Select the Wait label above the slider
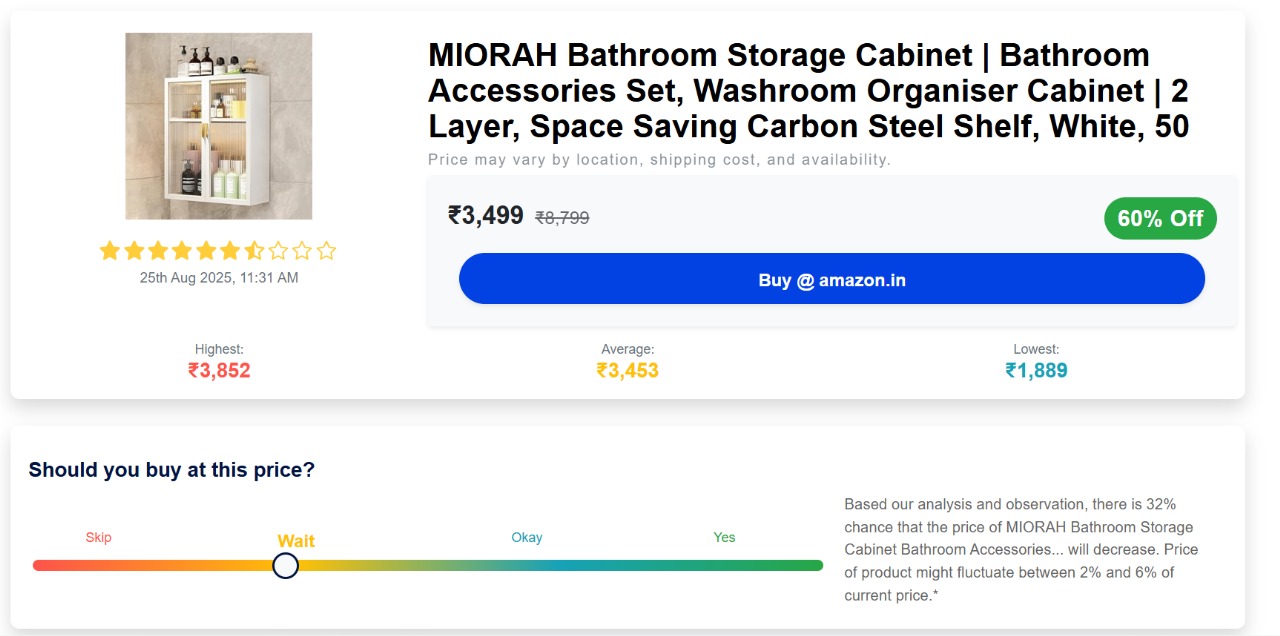The width and height of the screenshot is (1280, 636). tap(296, 541)
